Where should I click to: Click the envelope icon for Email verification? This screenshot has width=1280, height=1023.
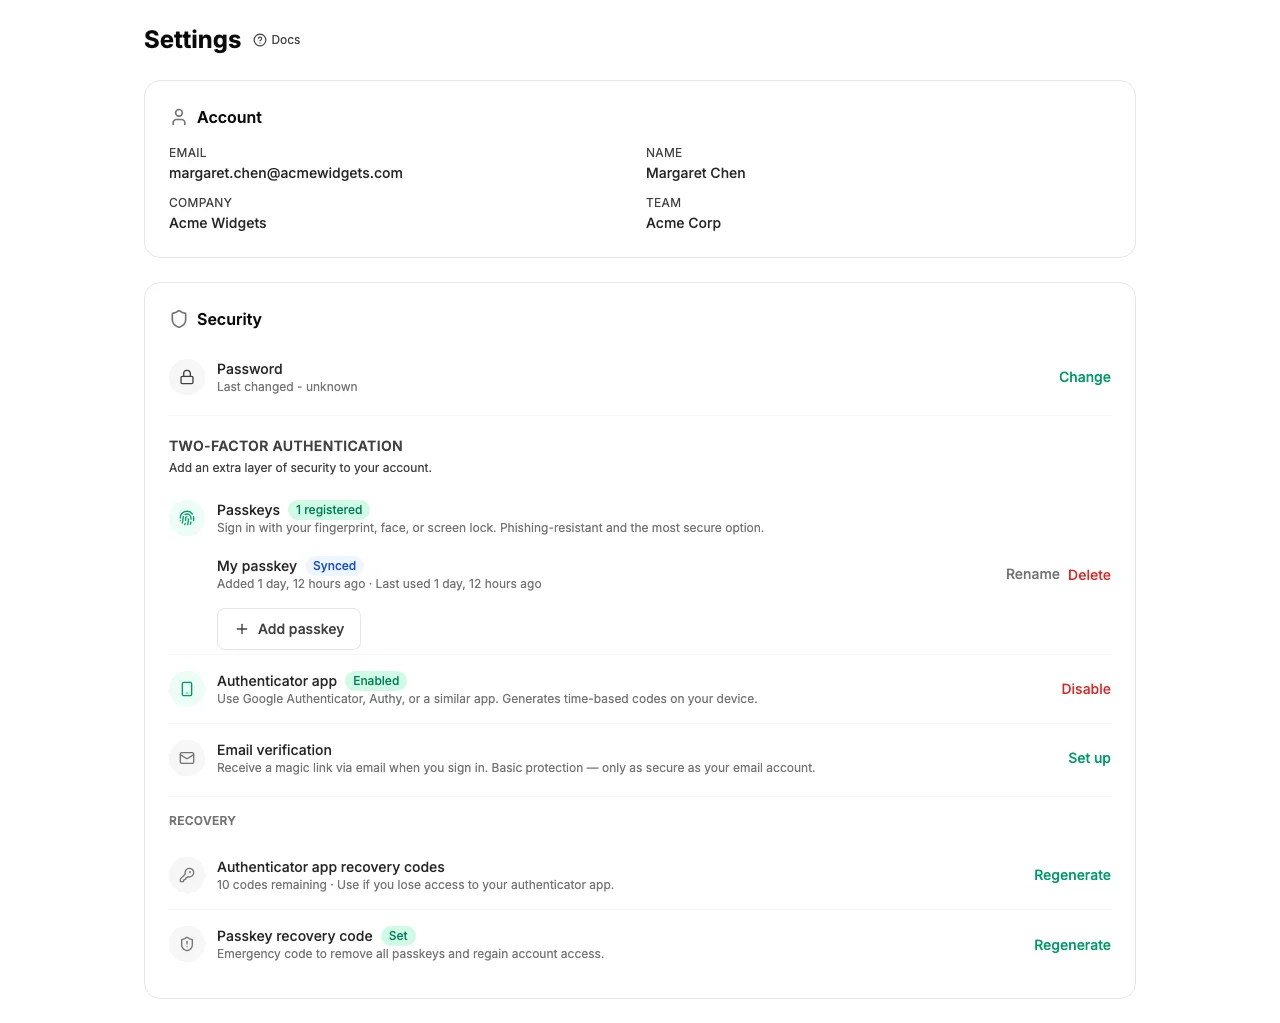point(187,758)
